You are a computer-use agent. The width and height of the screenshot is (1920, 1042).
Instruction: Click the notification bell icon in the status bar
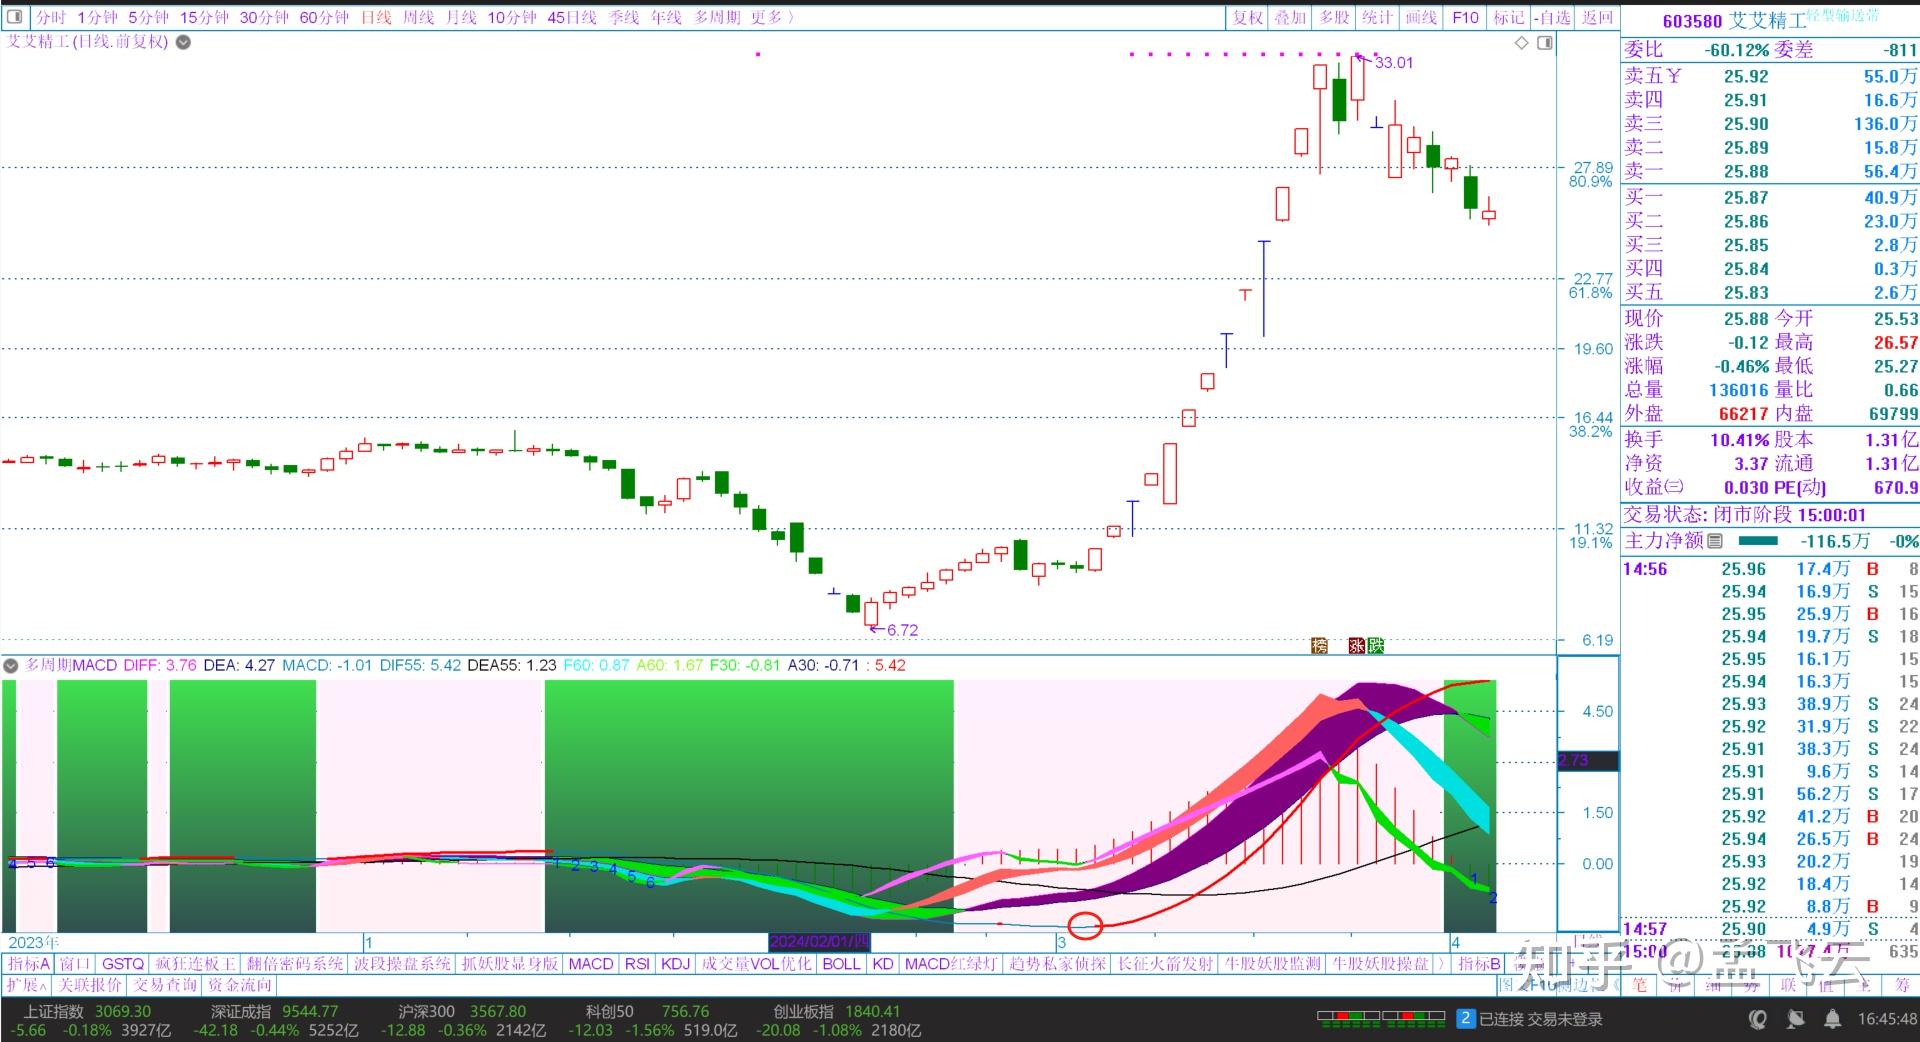(x=1833, y=1018)
